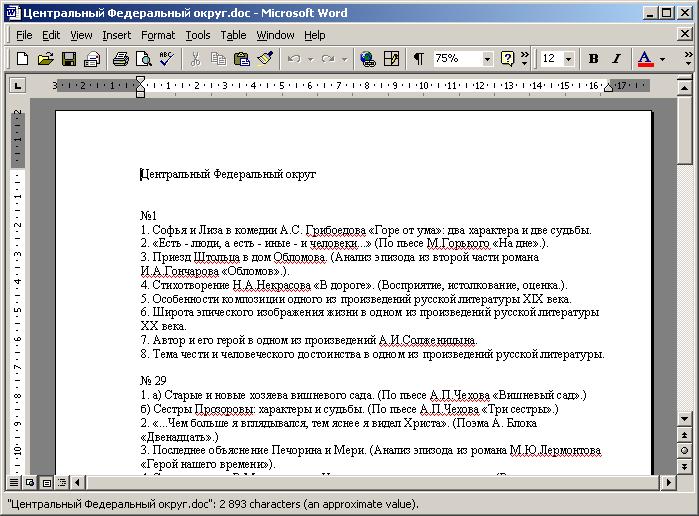
Task: Click the Format Painter brush icon
Action: 265,59
